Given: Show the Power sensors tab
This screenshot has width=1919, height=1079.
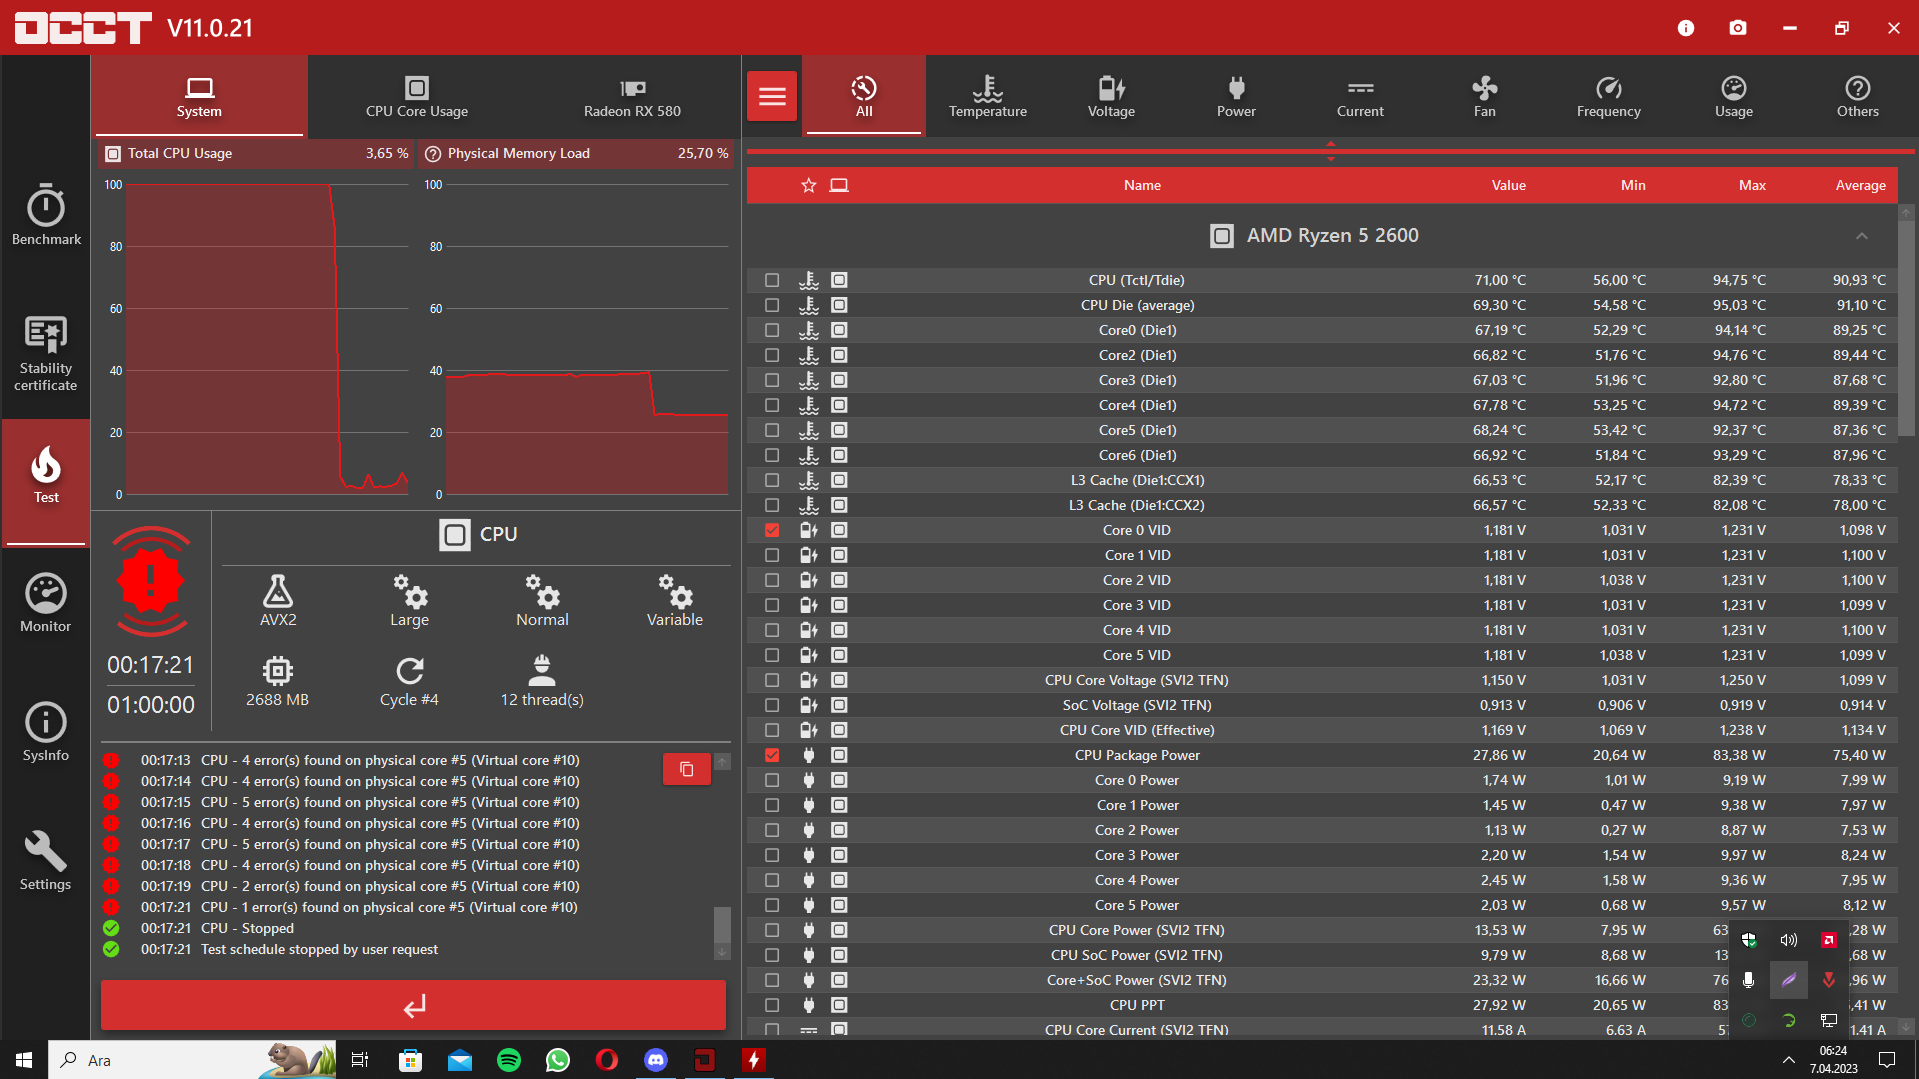Looking at the screenshot, I should click(x=1236, y=96).
